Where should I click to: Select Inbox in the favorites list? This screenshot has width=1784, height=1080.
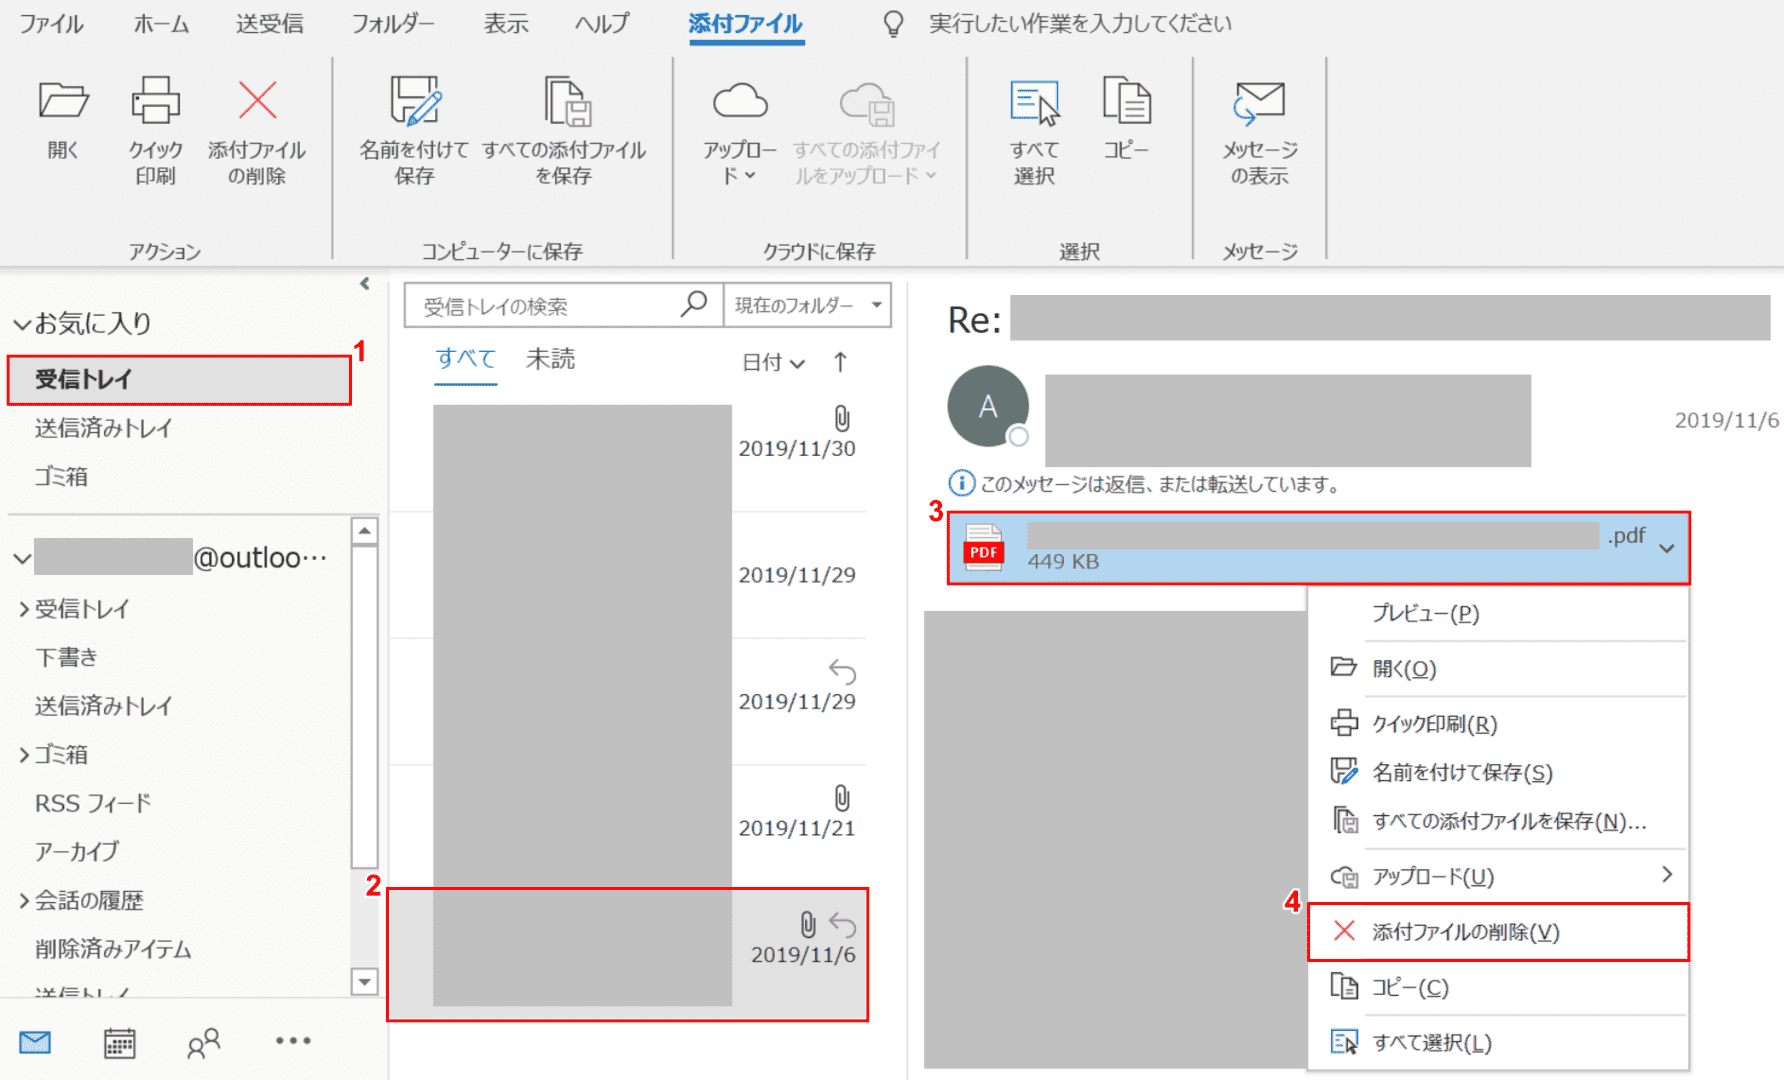coord(179,380)
